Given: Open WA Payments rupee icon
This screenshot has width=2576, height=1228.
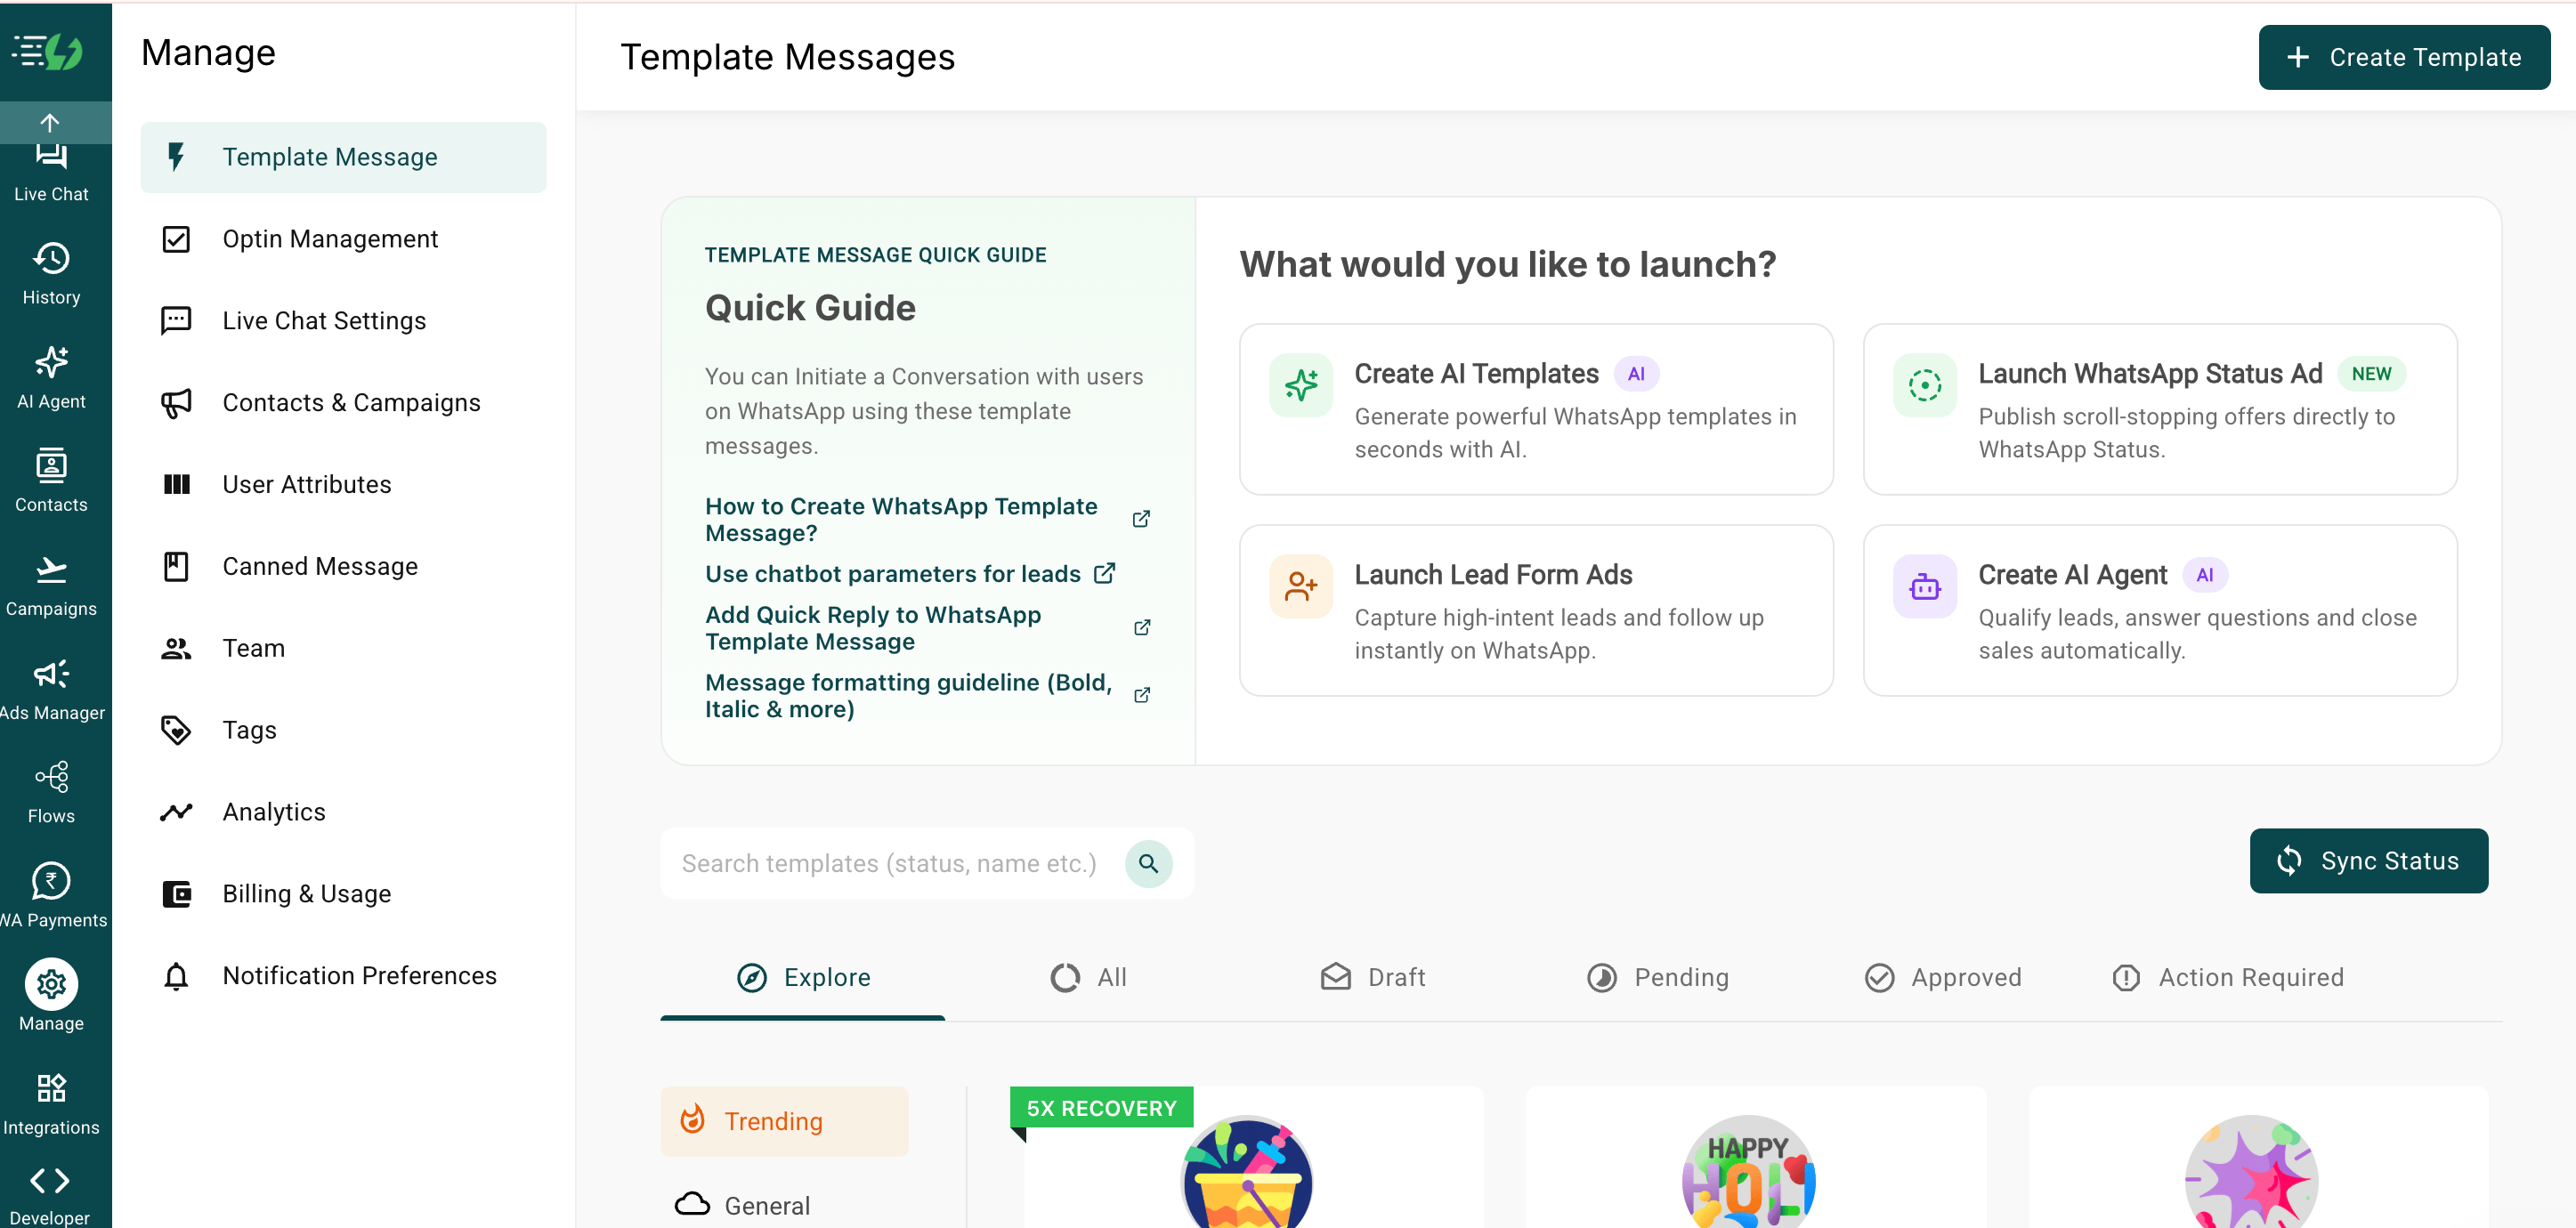Looking at the screenshot, I should [51, 880].
